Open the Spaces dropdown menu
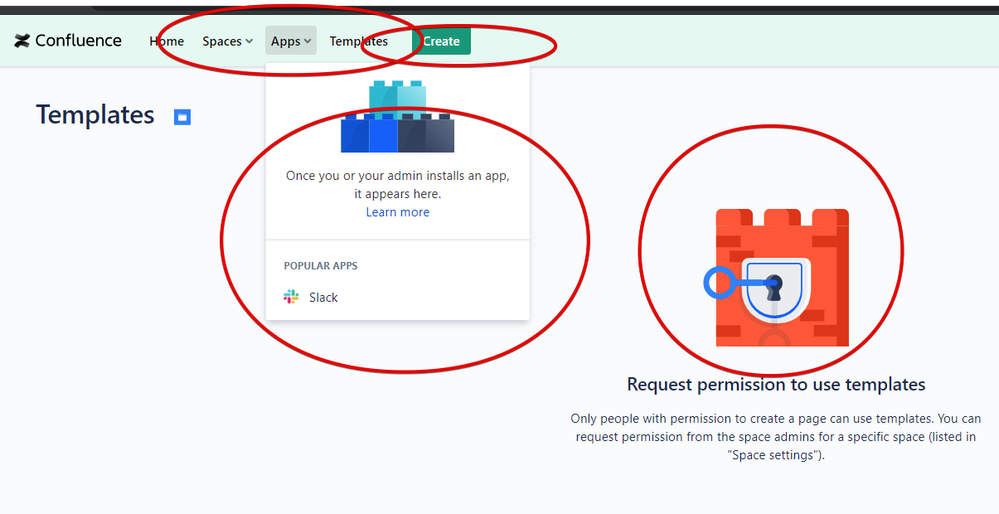This screenshot has width=999, height=514. pos(227,41)
